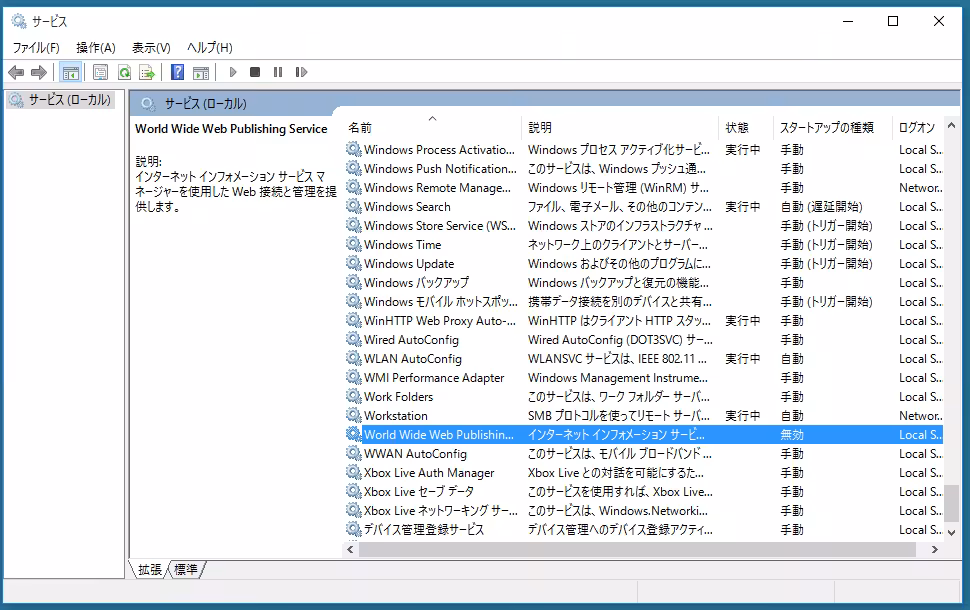Viewport: 970px width, 610px height.
Task: Click the Start Service play icon
Action: [x=233, y=72]
